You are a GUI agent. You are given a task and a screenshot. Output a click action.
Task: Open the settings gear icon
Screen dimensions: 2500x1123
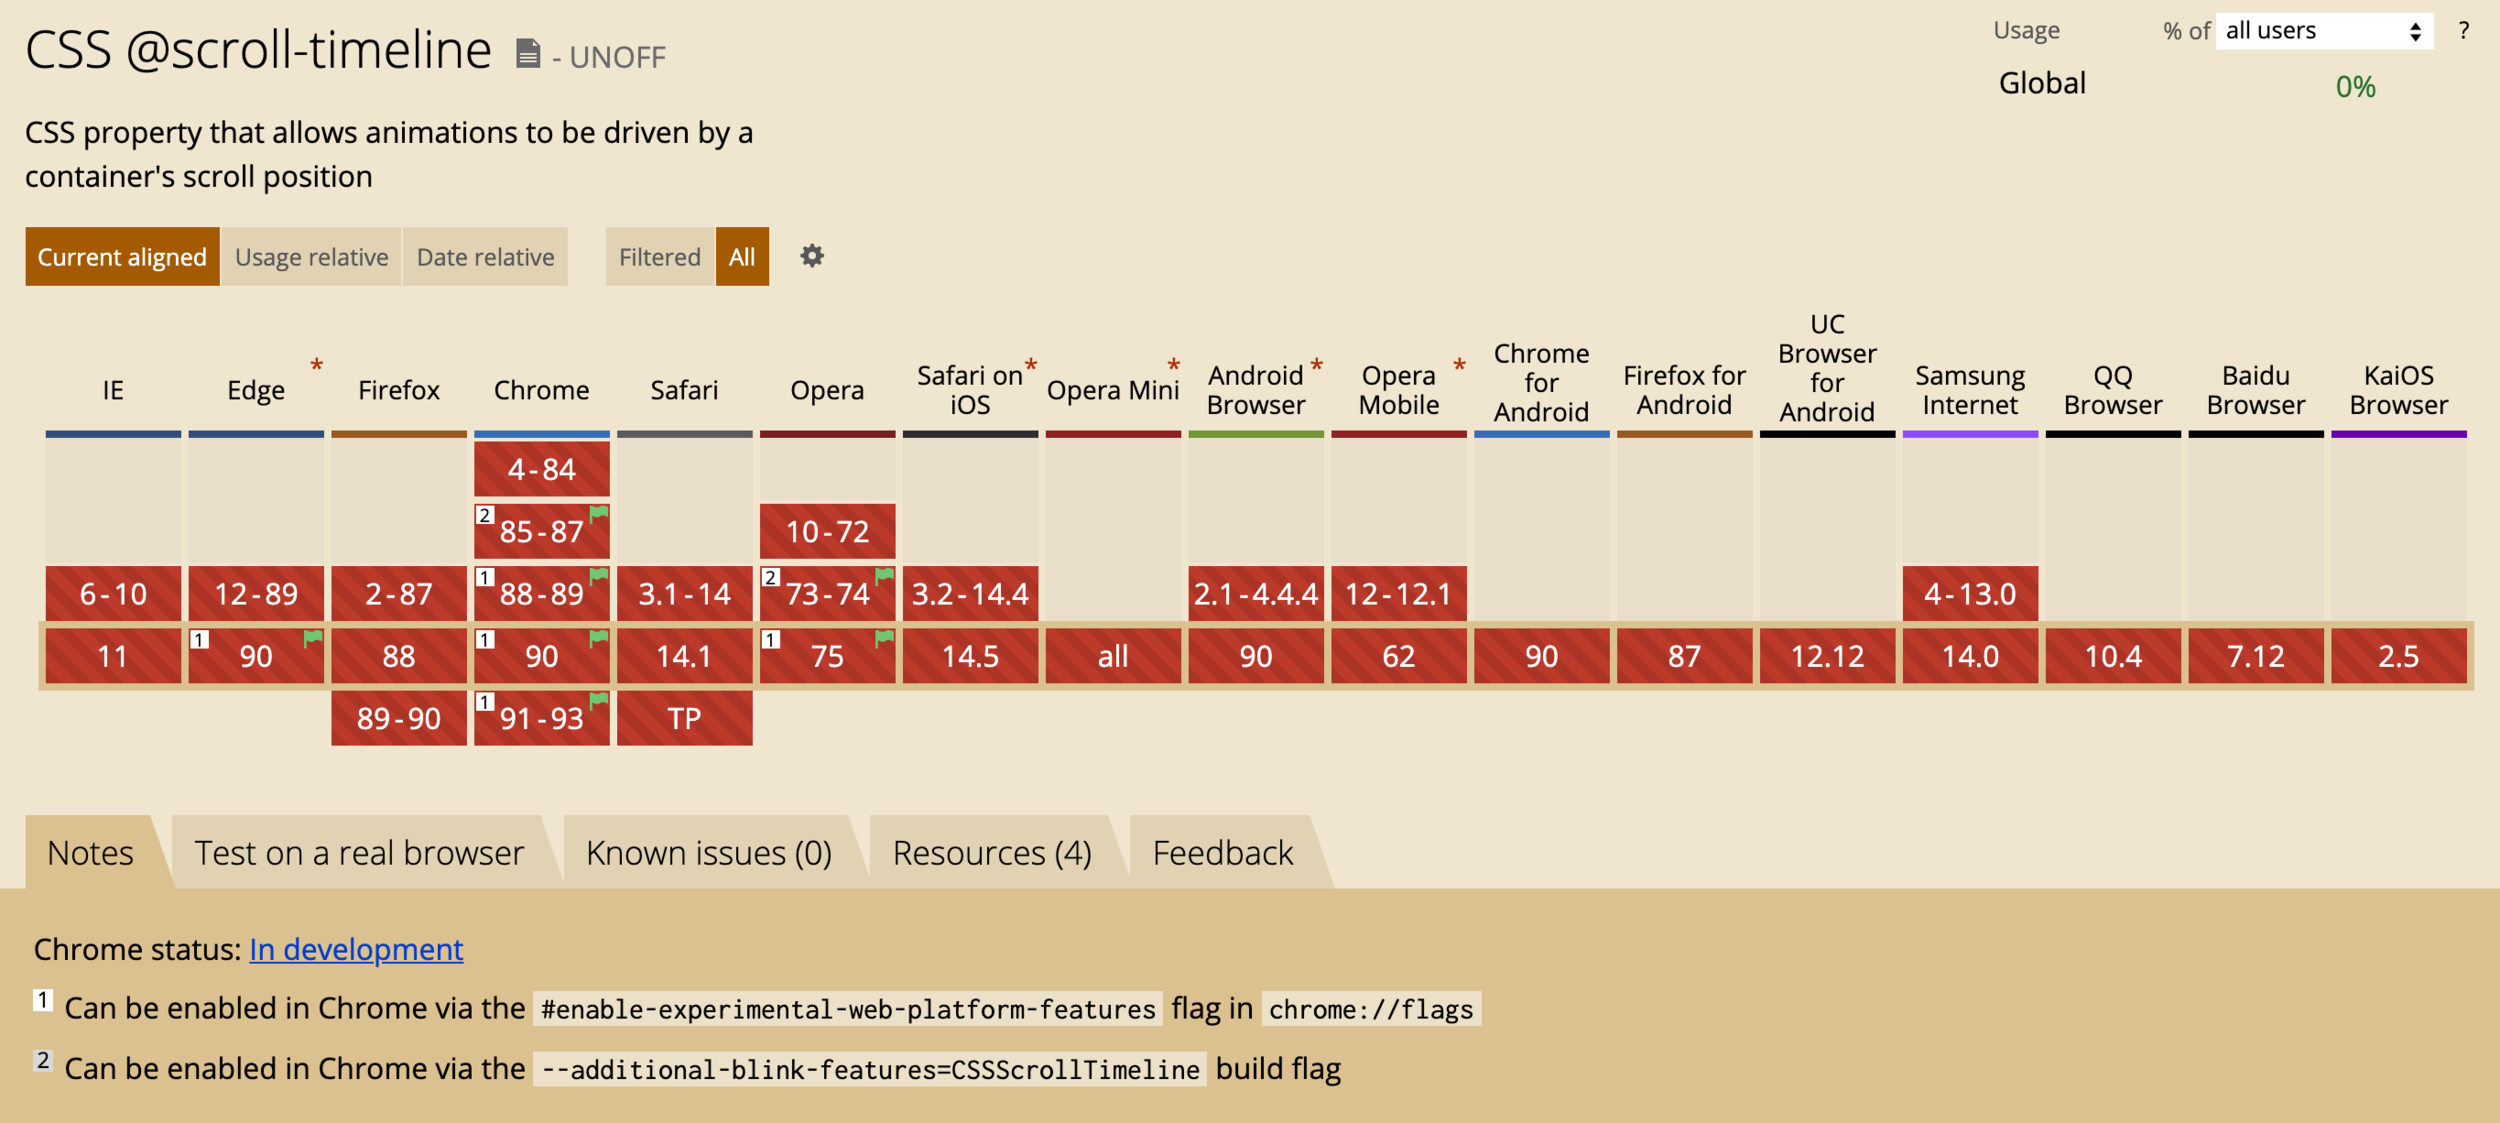point(811,256)
